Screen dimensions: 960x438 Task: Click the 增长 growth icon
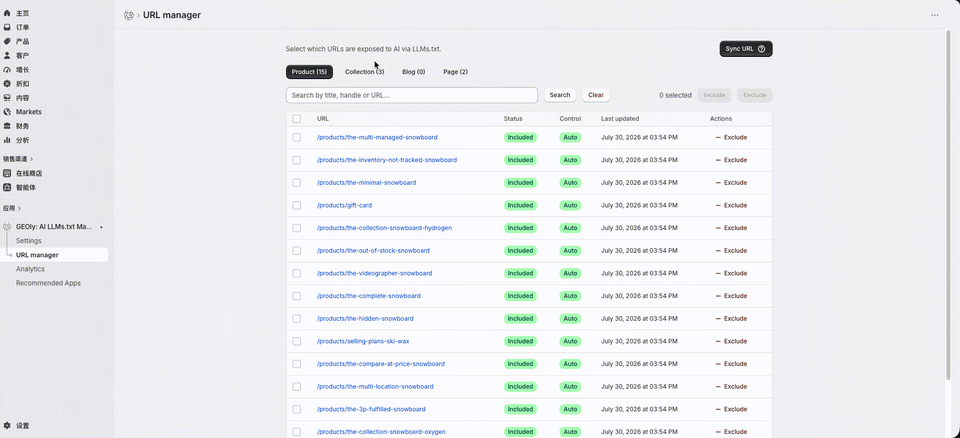click(x=7, y=69)
